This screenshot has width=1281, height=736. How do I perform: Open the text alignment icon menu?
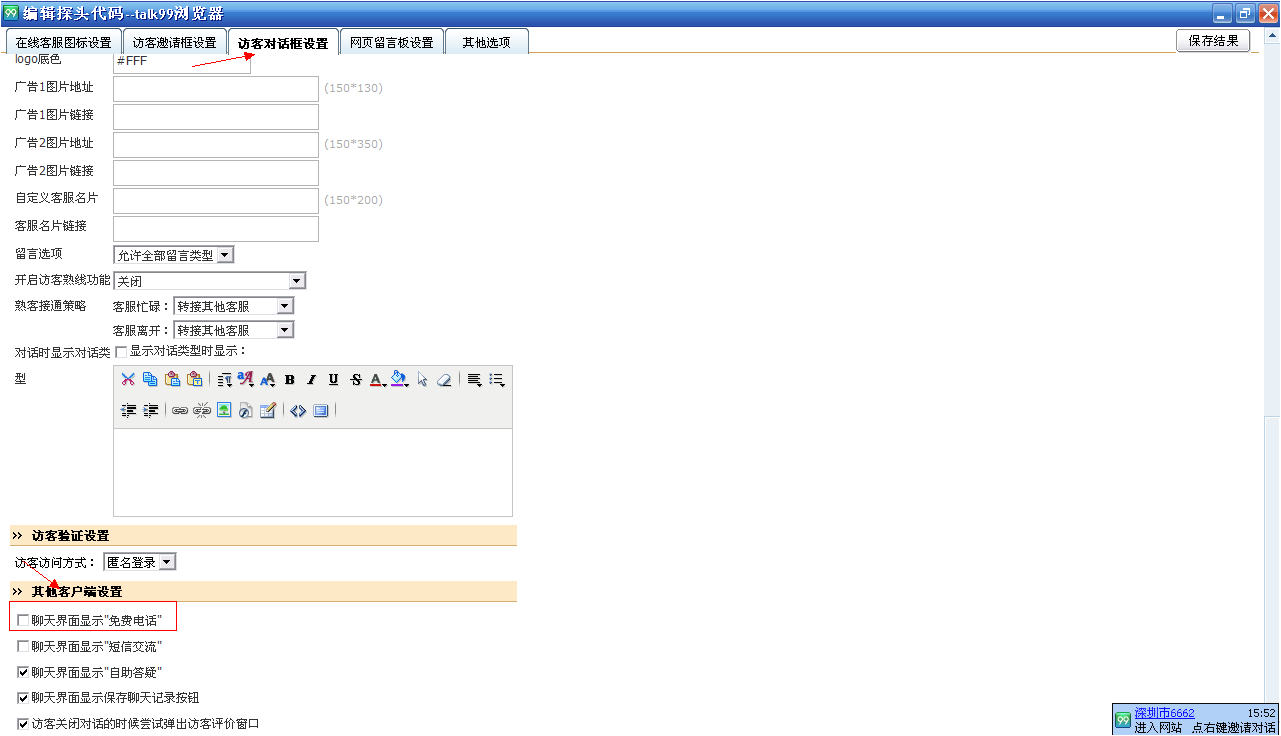[x=474, y=380]
